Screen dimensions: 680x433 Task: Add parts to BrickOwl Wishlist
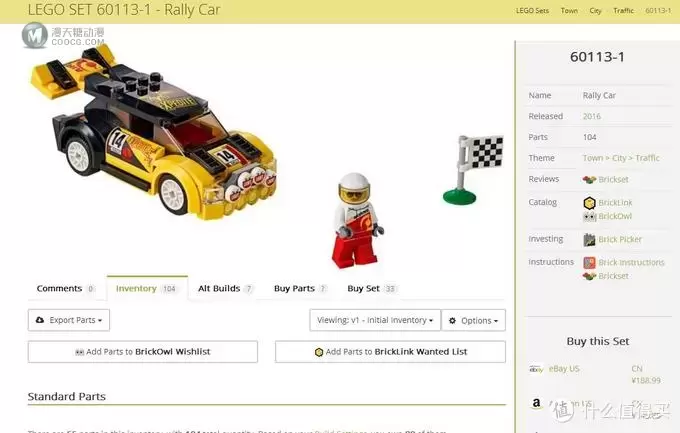coord(143,352)
